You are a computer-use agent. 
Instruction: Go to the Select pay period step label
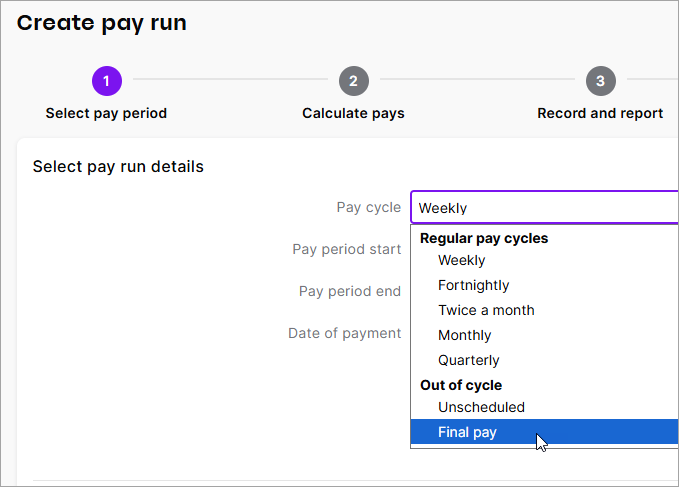coord(106,113)
